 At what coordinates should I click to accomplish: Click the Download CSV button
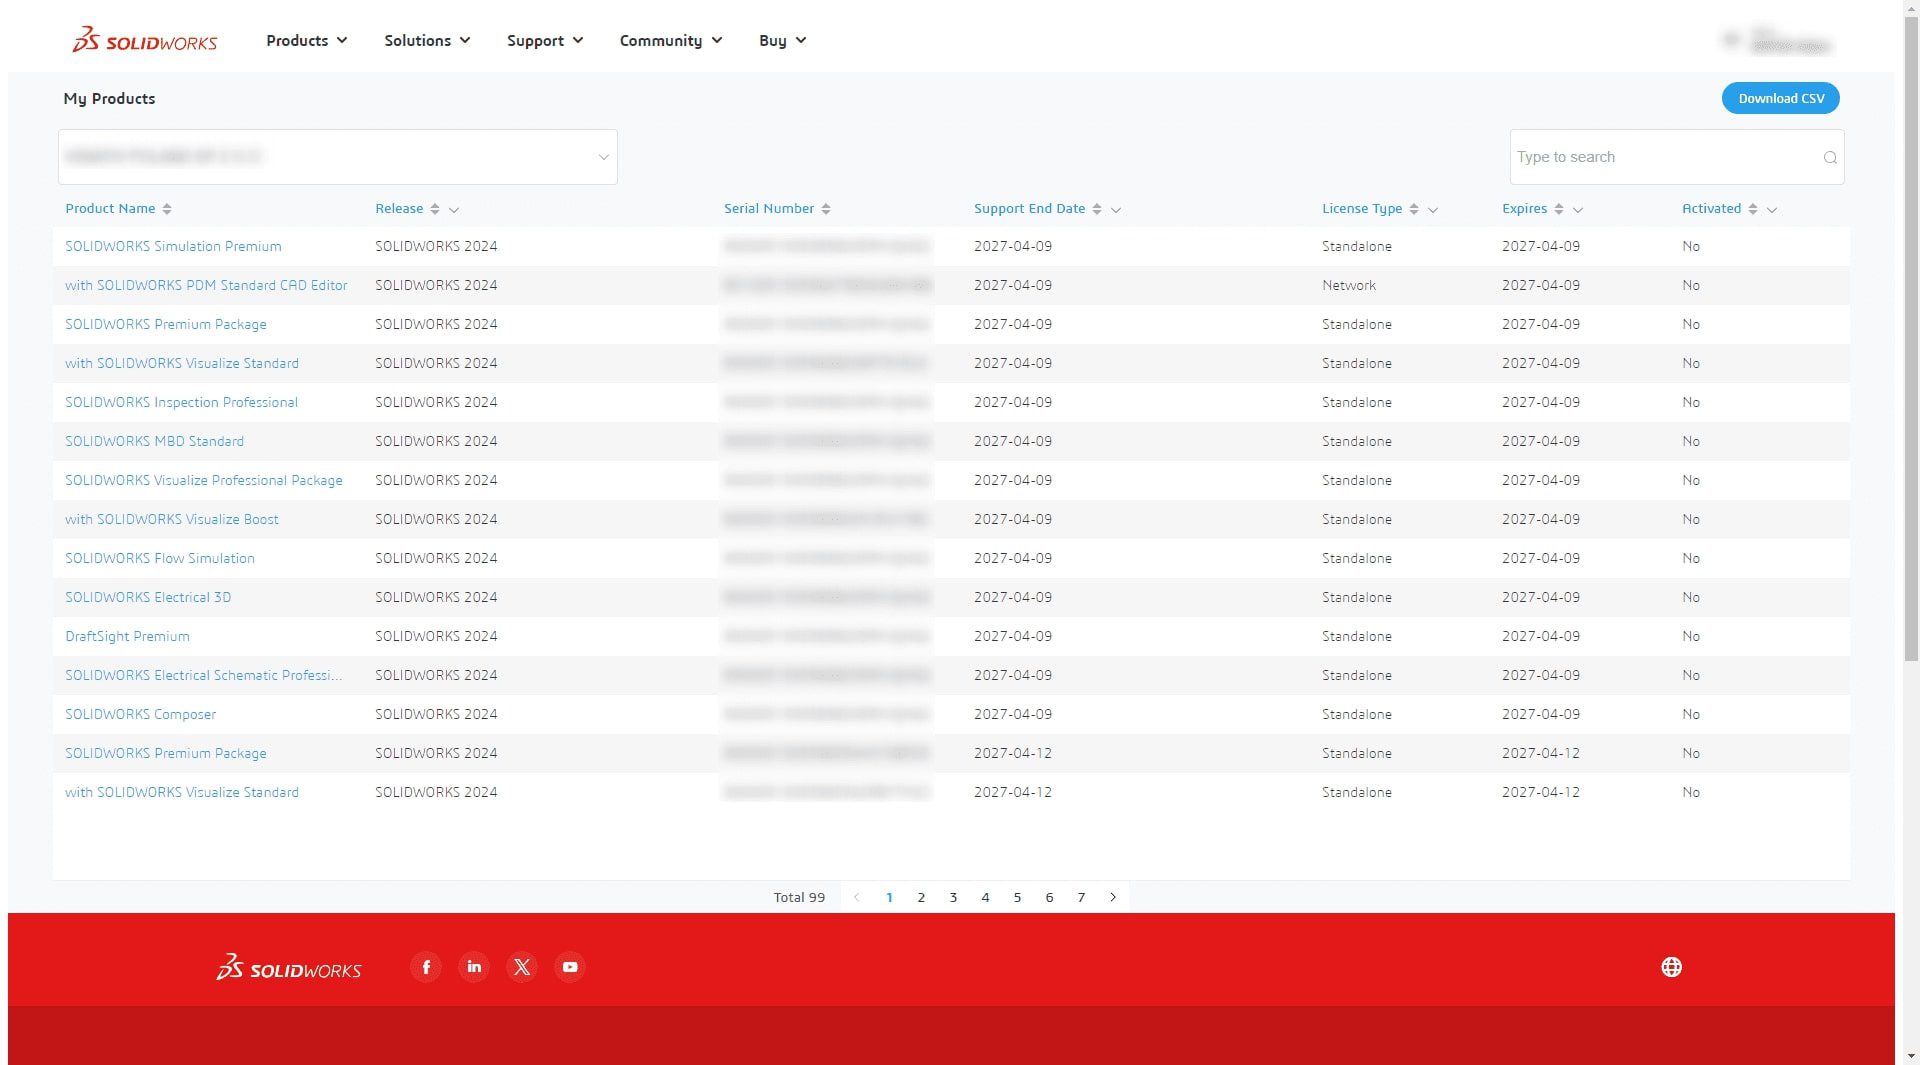pos(1781,98)
